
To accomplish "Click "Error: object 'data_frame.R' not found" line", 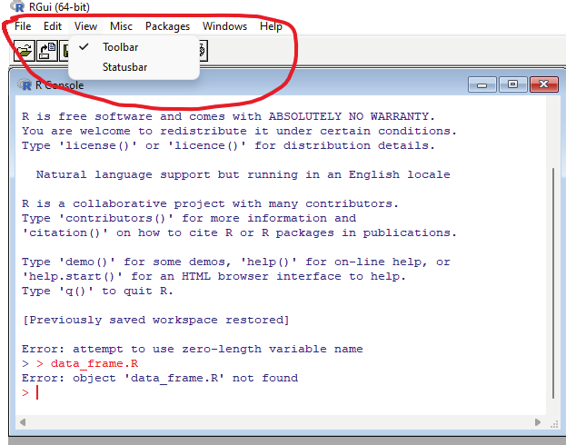I will [160, 378].
